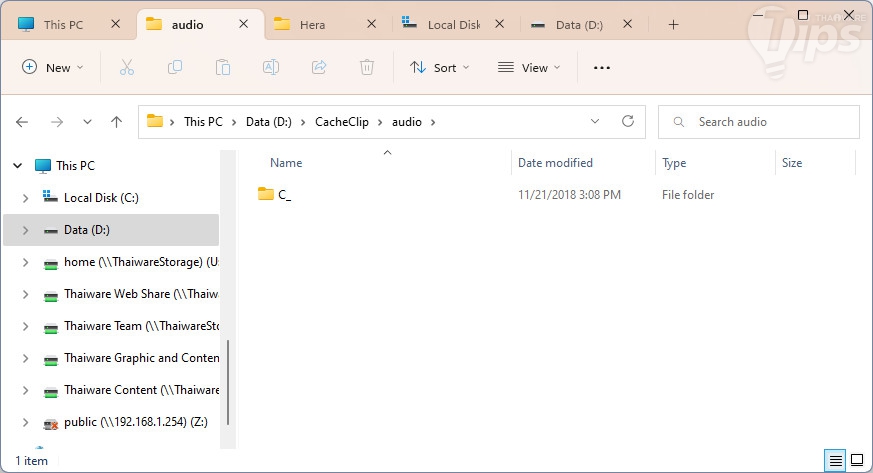Click the Cut scissors icon
This screenshot has width=873, height=473.
click(127, 68)
